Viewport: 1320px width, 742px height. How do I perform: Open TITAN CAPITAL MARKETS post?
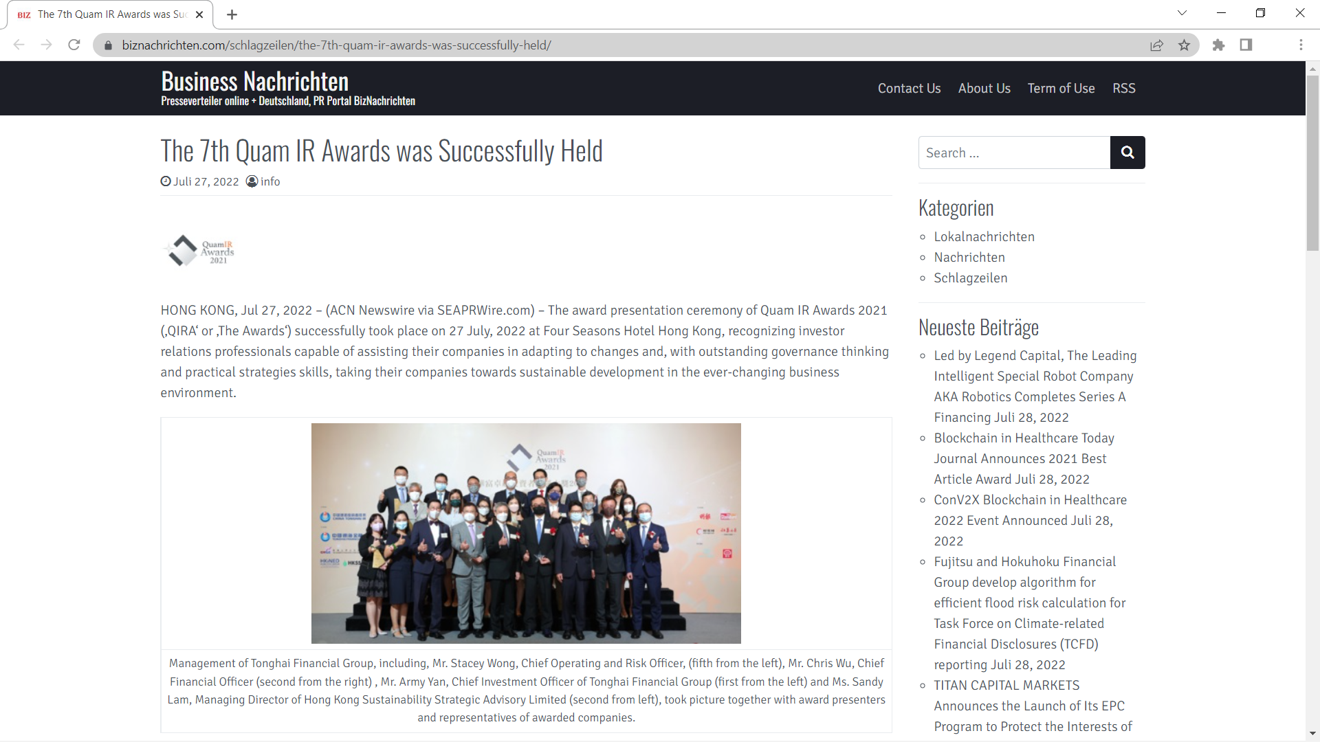(x=1033, y=706)
